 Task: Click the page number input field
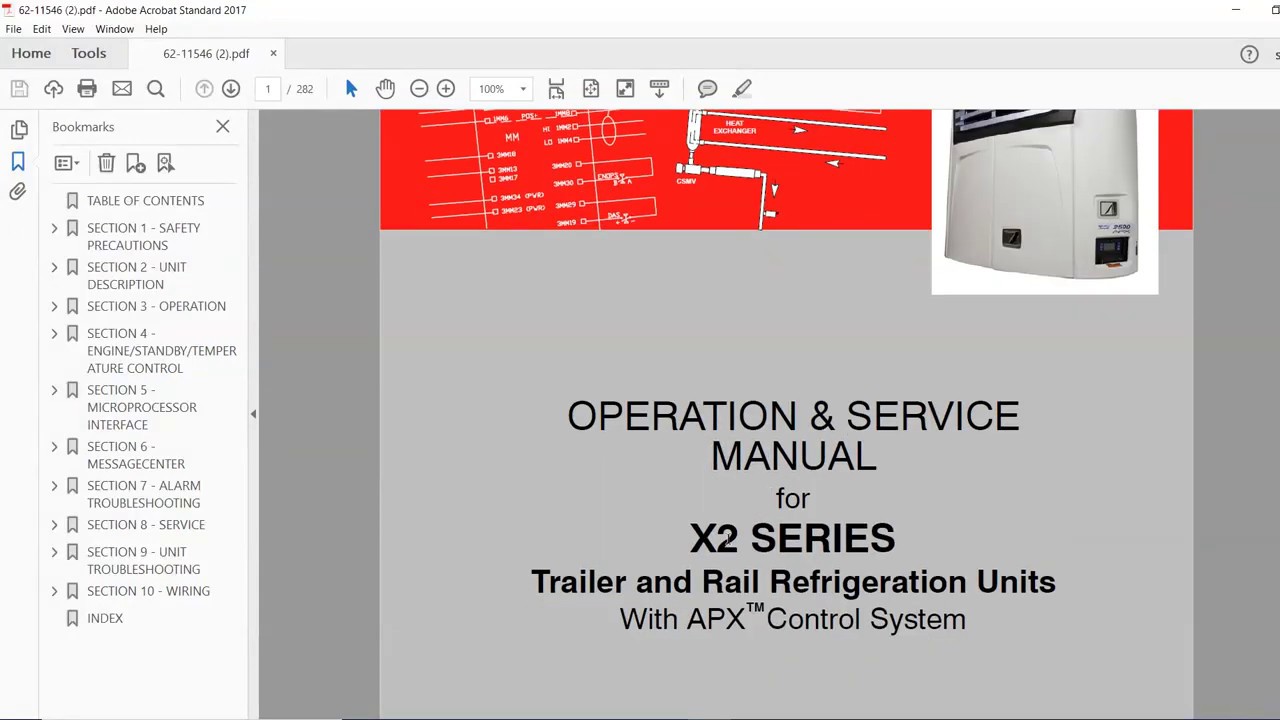268,89
